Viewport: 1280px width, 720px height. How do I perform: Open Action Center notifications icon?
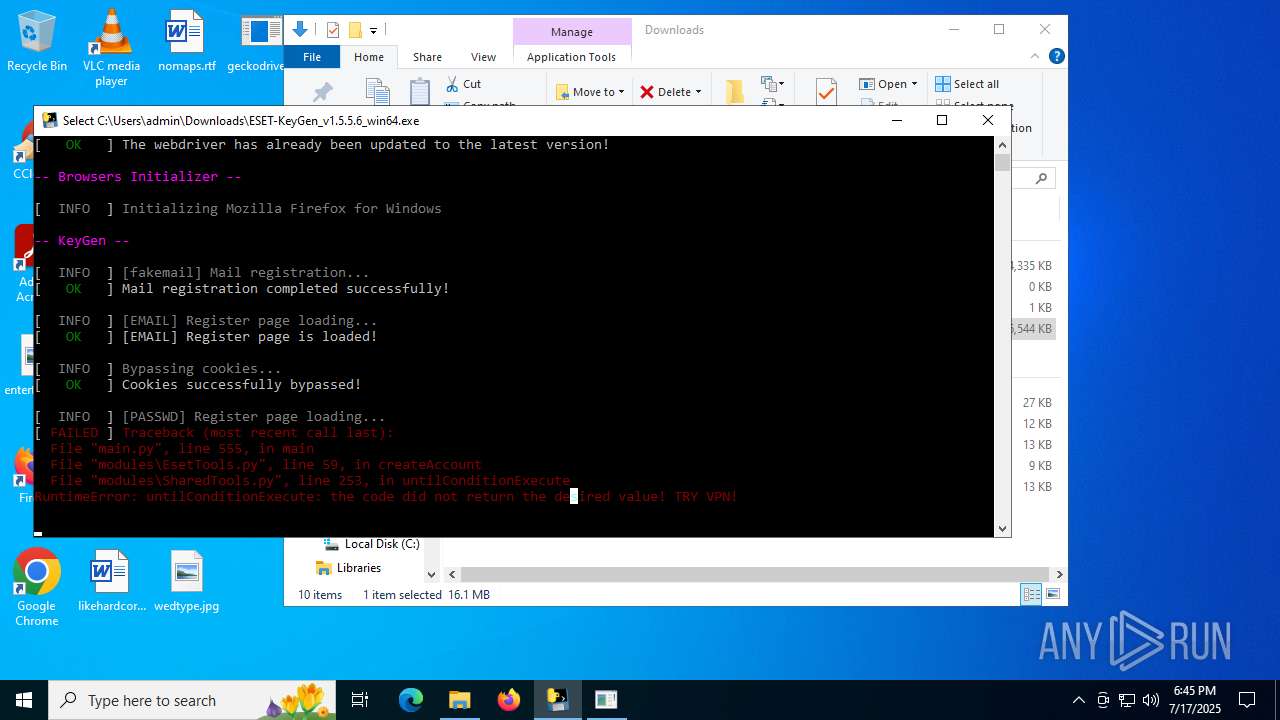[x=1247, y=700]
